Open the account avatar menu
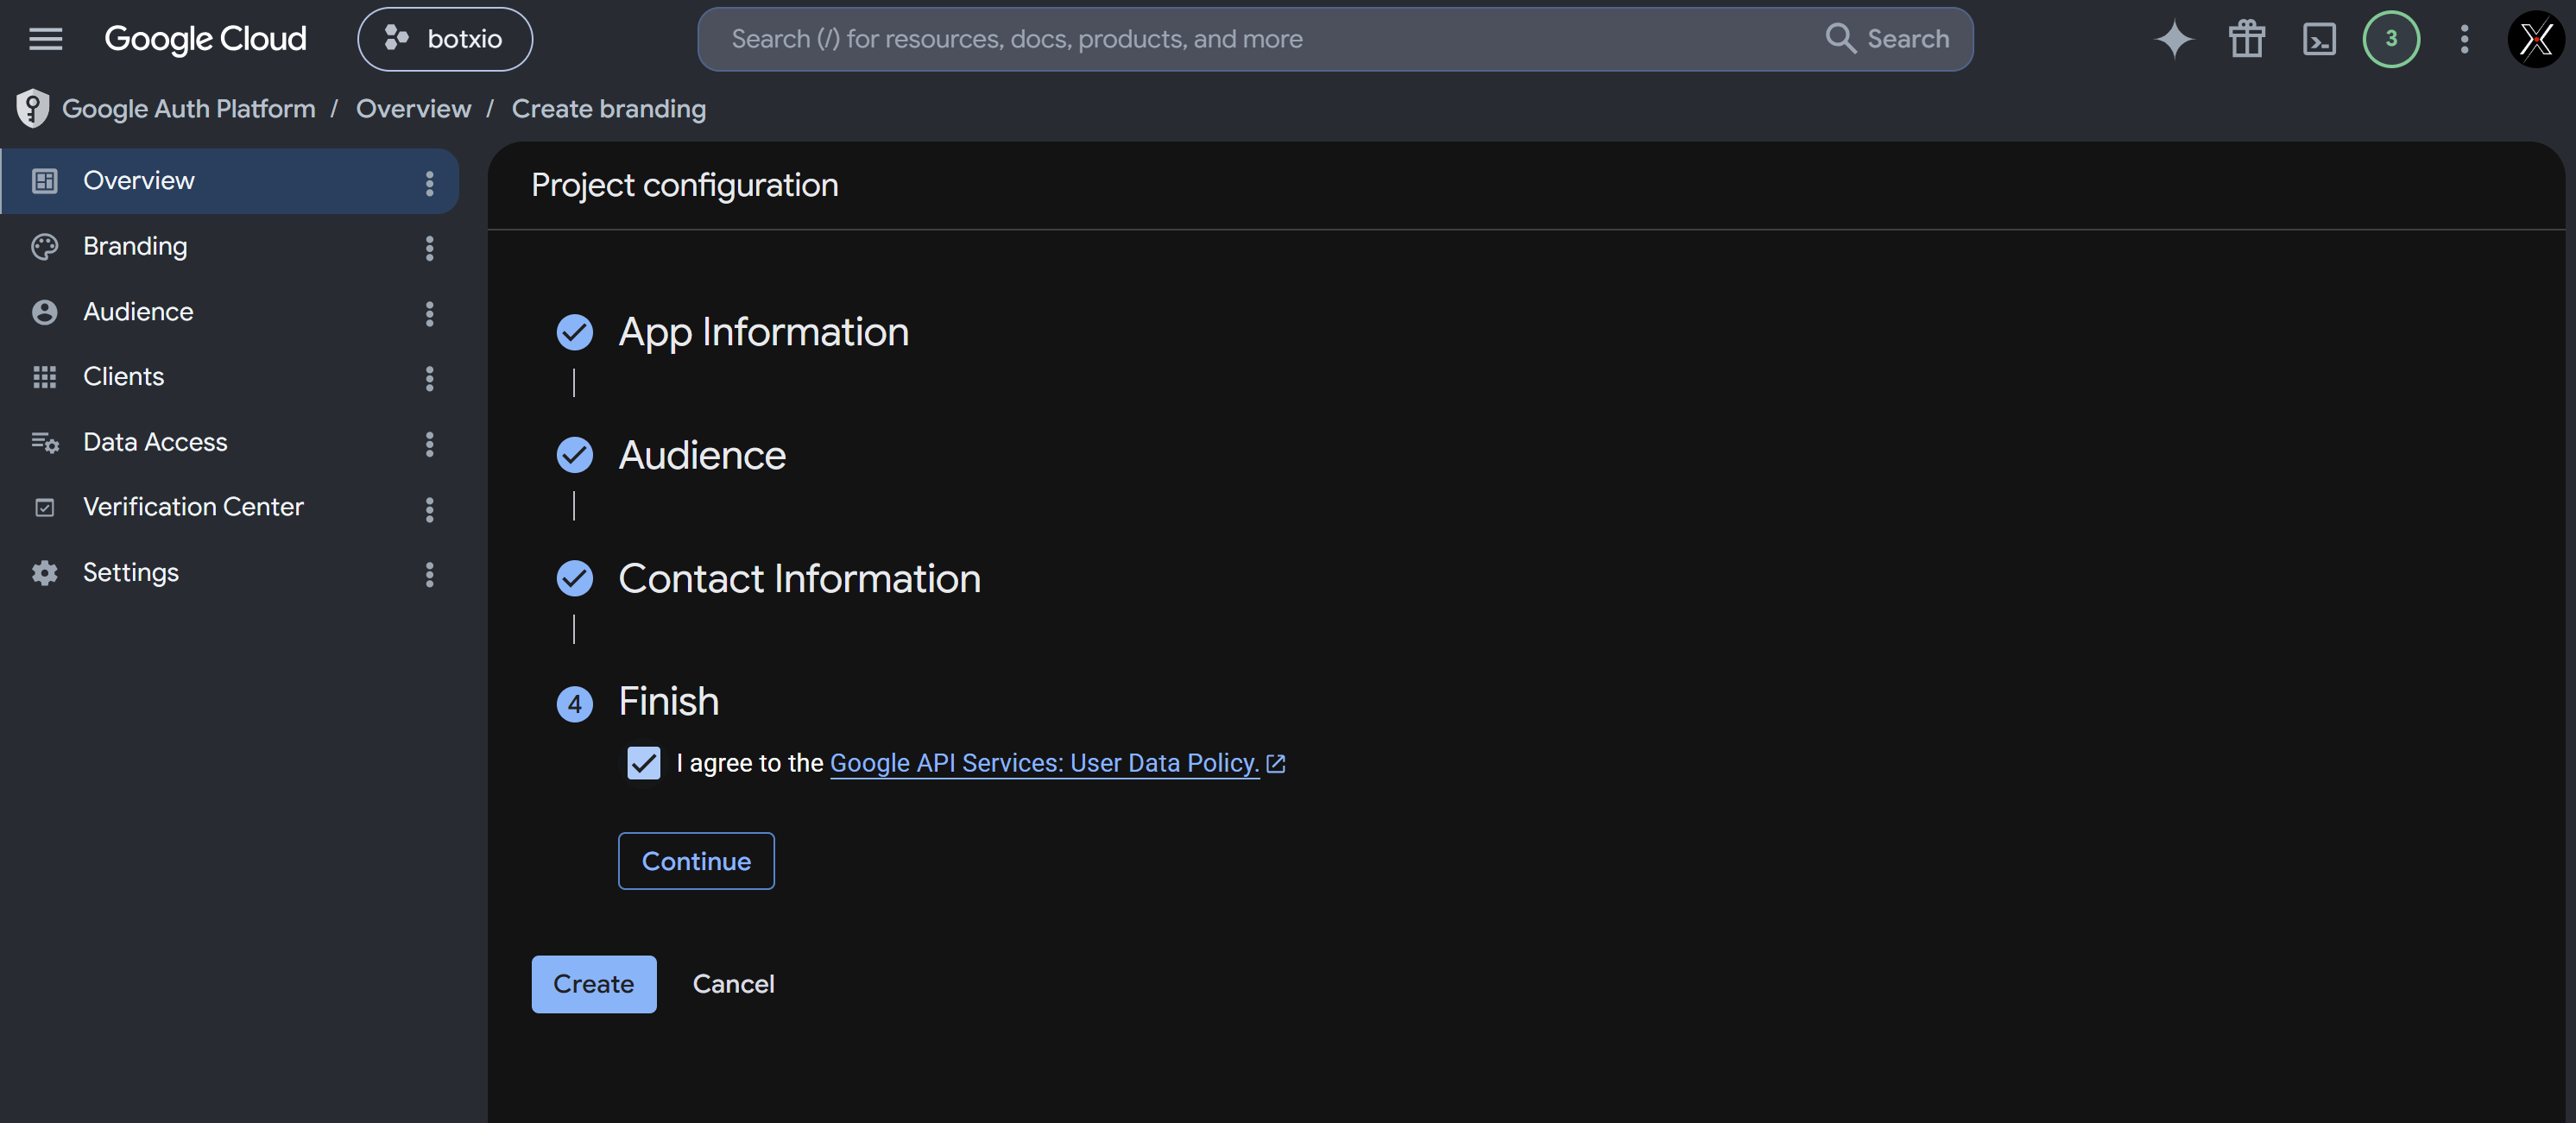The width and height of the screenshot is (2576, 1123). coord(2536,39)
